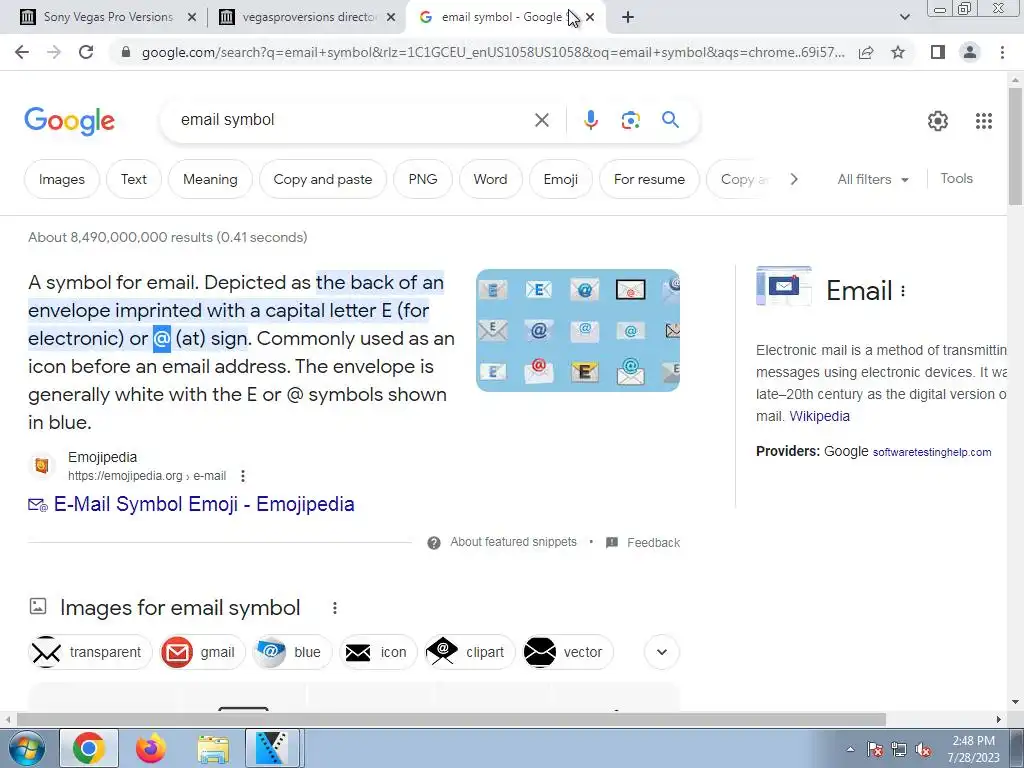Open Firefox from the taskbar
The height and width of the screenshot is (768, 1024).
coord(151,748)
